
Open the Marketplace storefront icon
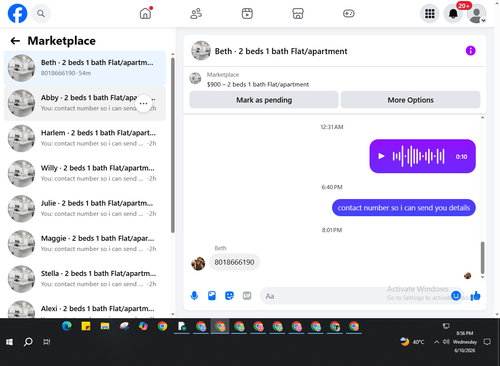click(x=298, y=14)
